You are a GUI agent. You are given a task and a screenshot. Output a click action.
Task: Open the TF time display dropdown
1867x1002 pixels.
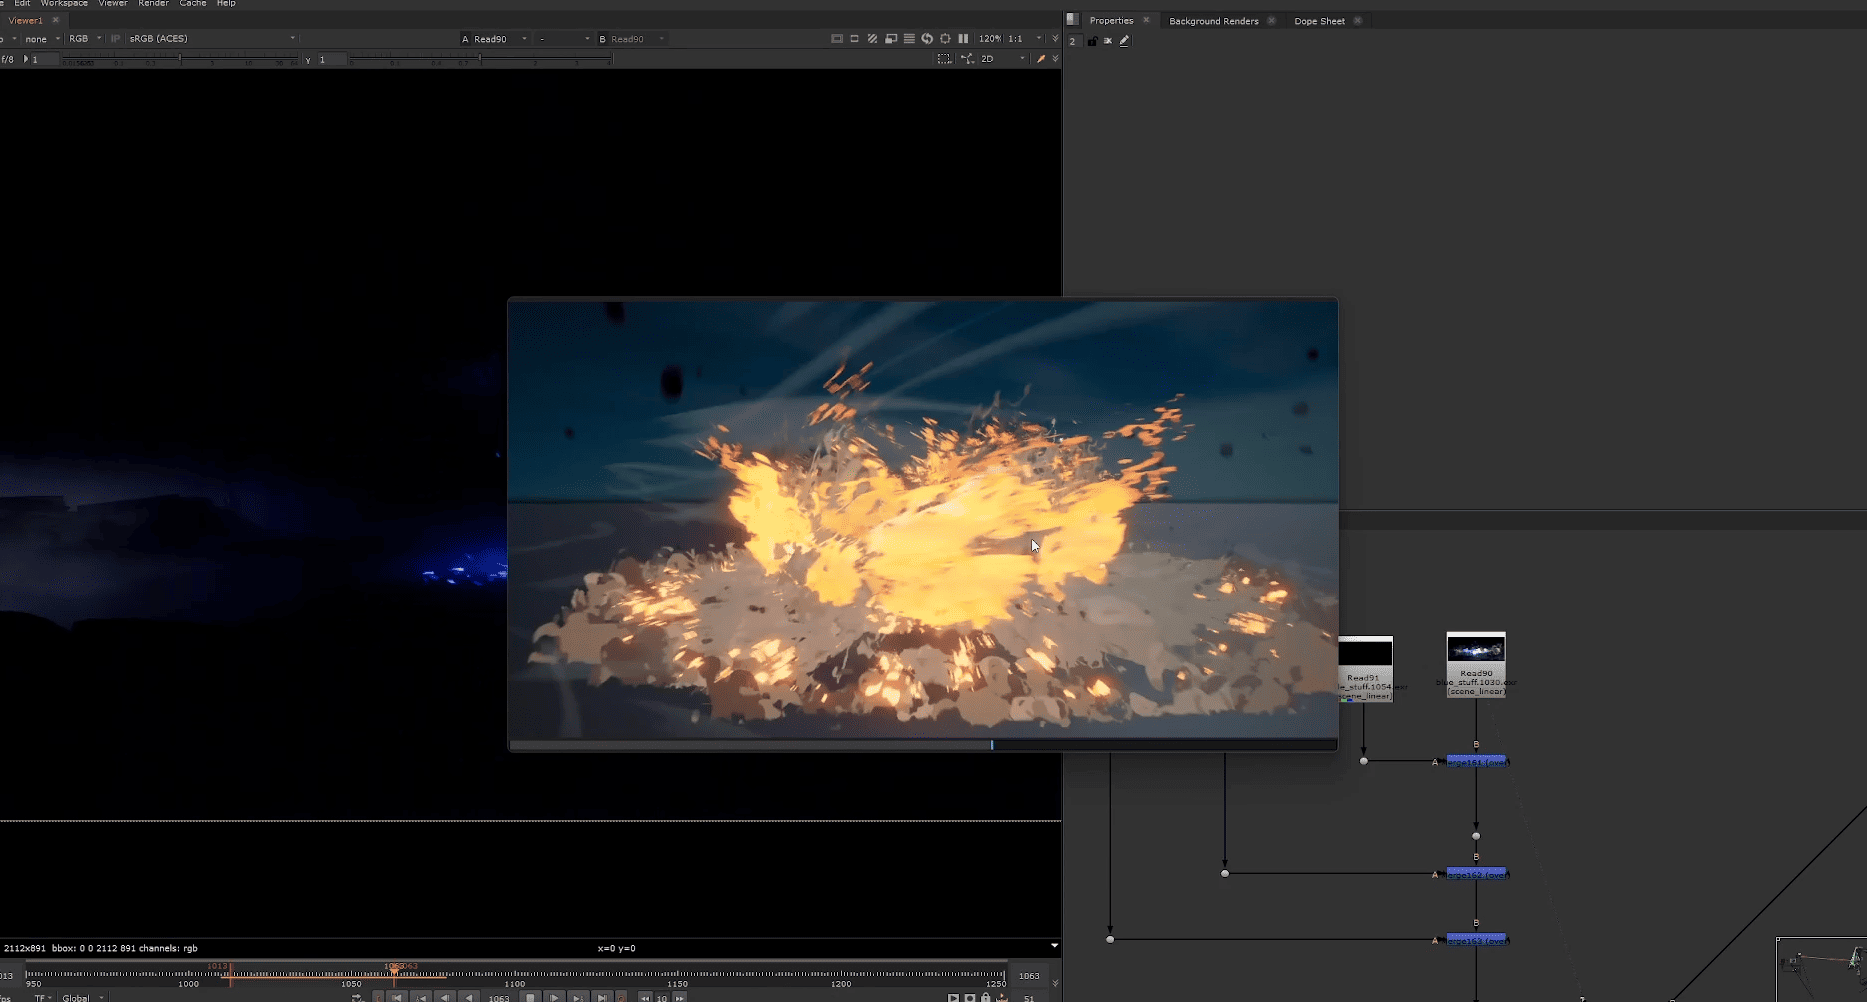click(43, 997)
